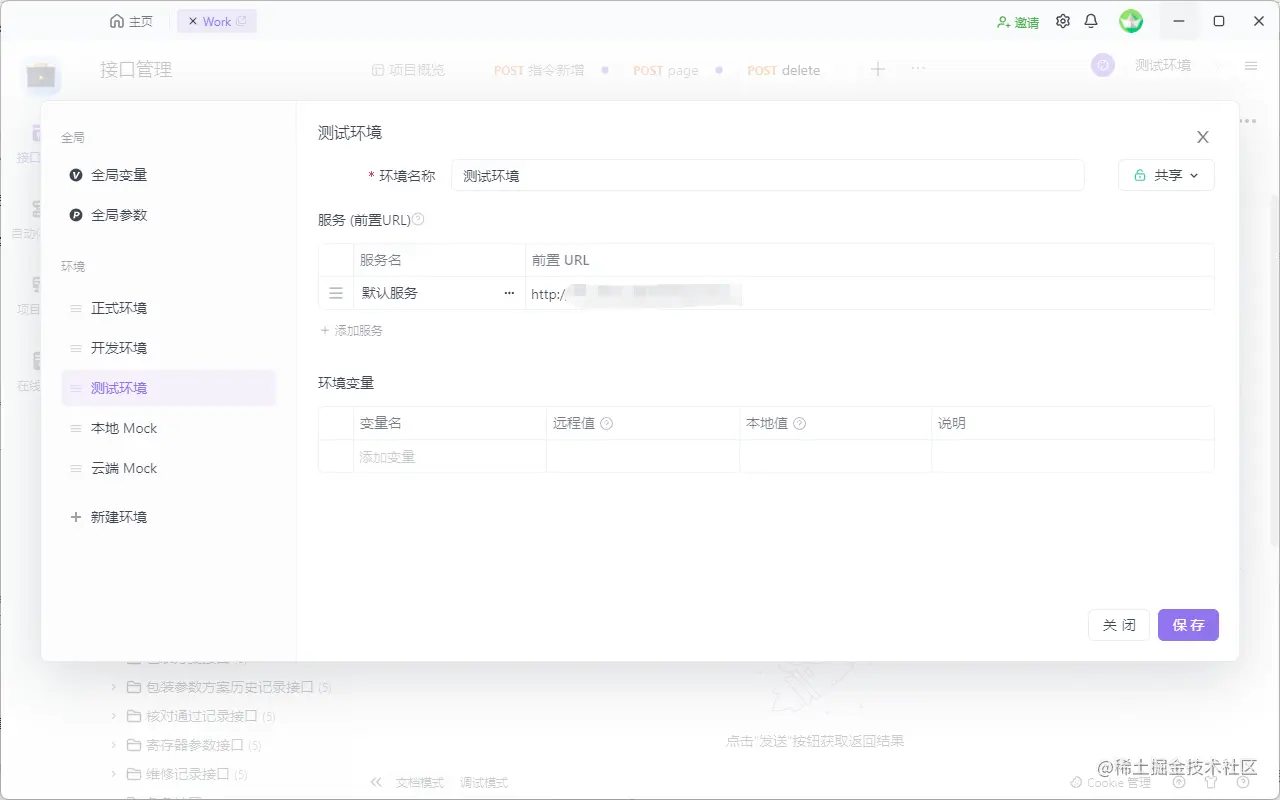
Task: Click 维修记录接口 tree item
Action: pos(188,774)
